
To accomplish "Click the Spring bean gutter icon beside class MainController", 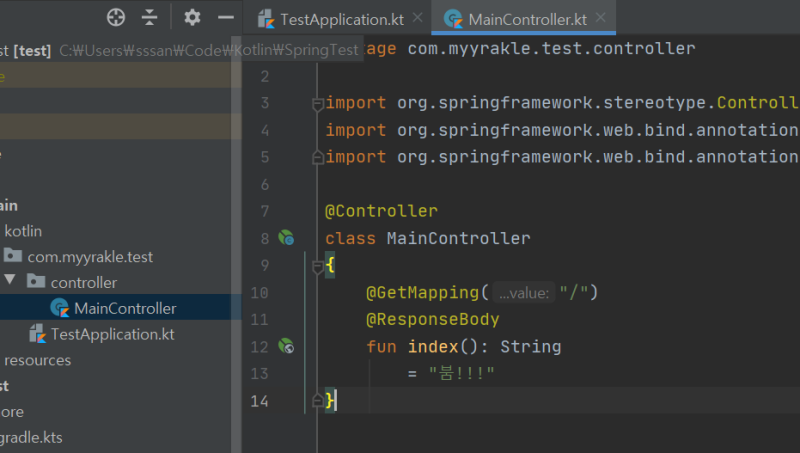I will (x=286, y=238).
